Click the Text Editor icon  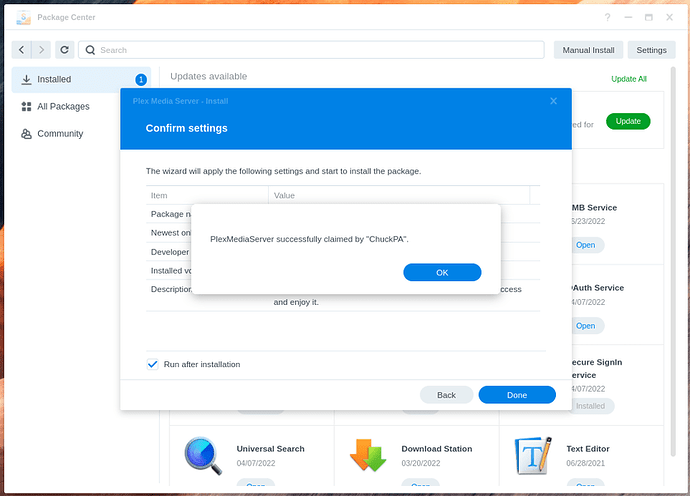click(533, 456)
